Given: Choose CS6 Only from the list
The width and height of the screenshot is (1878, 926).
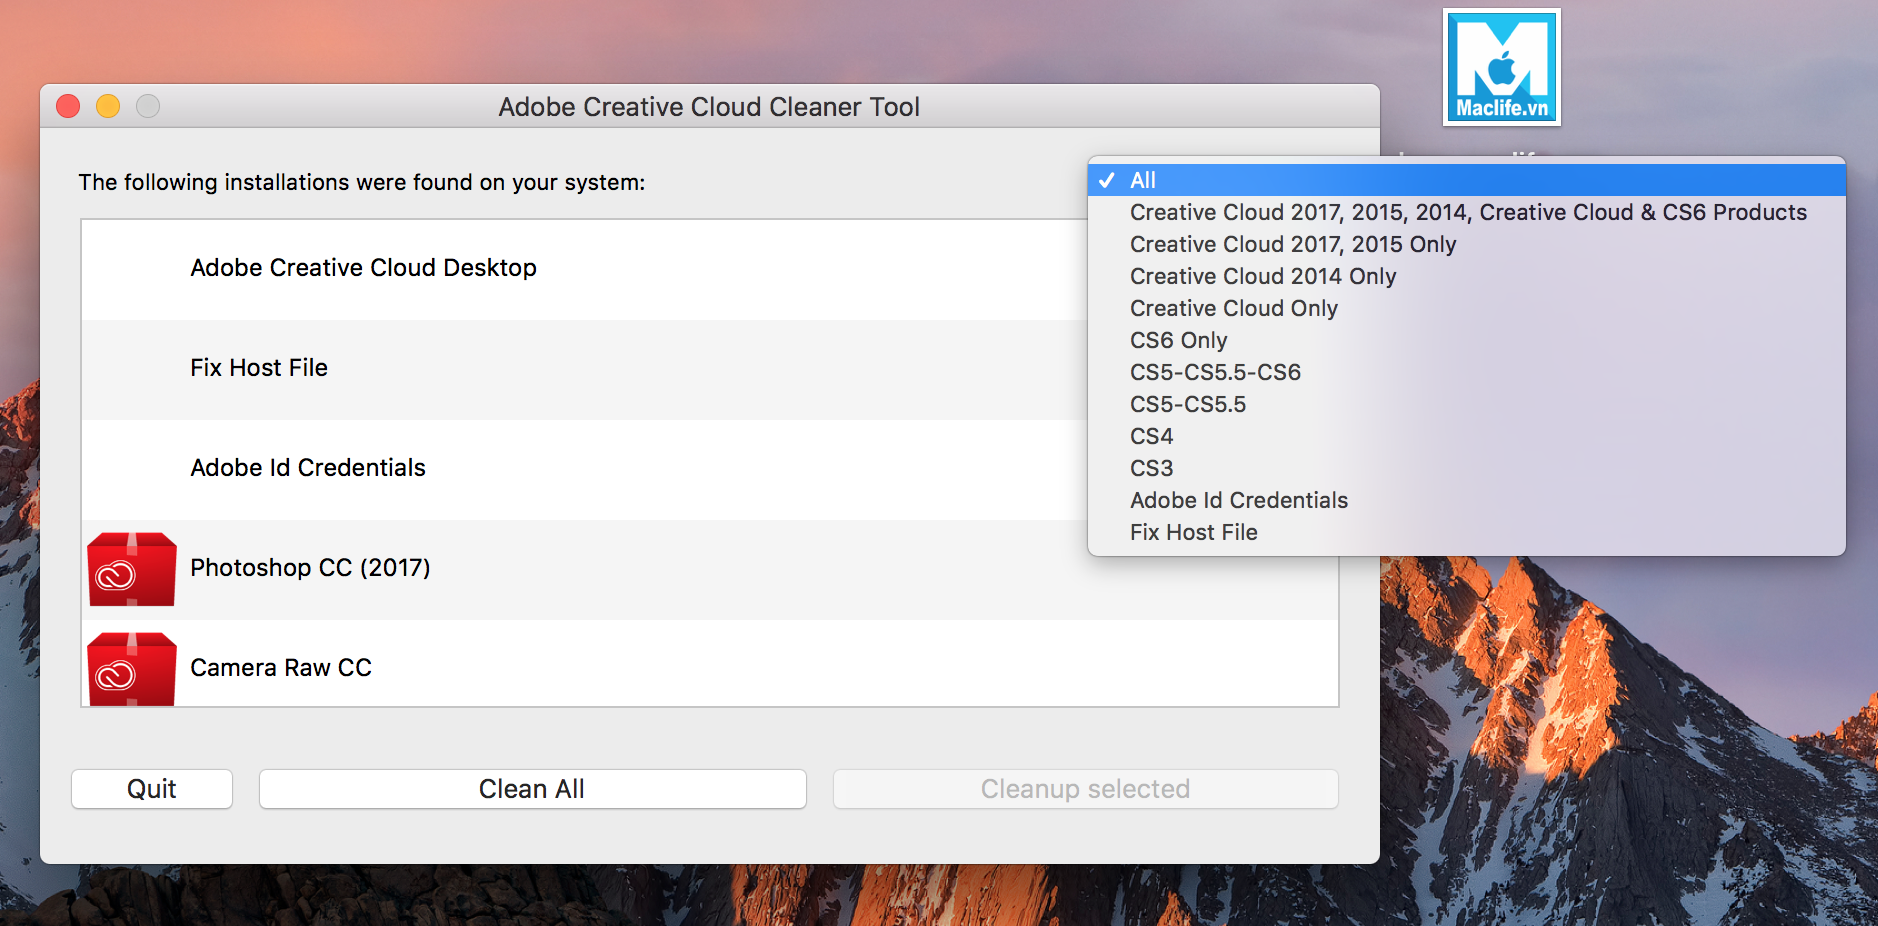Looking at the screenshot, I should point(1178,340).
